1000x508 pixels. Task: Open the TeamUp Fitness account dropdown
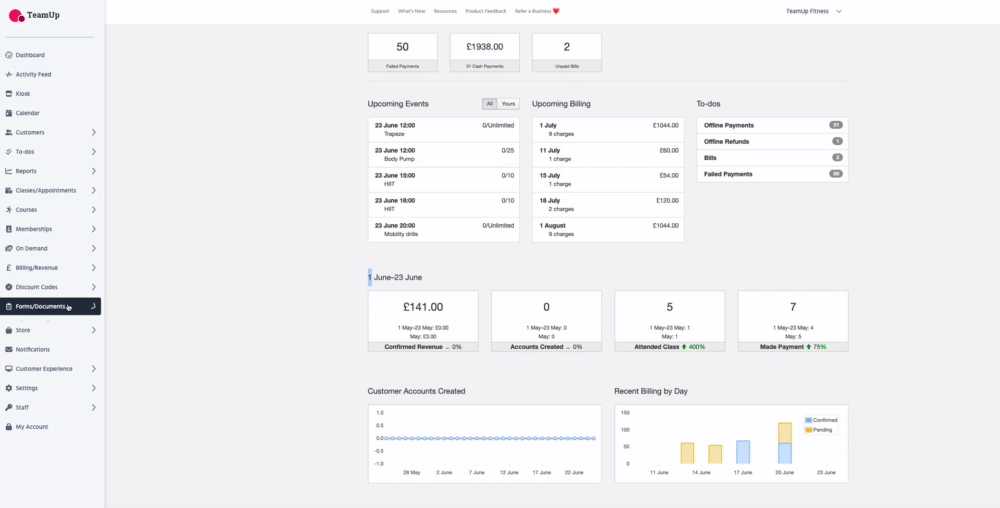coord(814,11)
